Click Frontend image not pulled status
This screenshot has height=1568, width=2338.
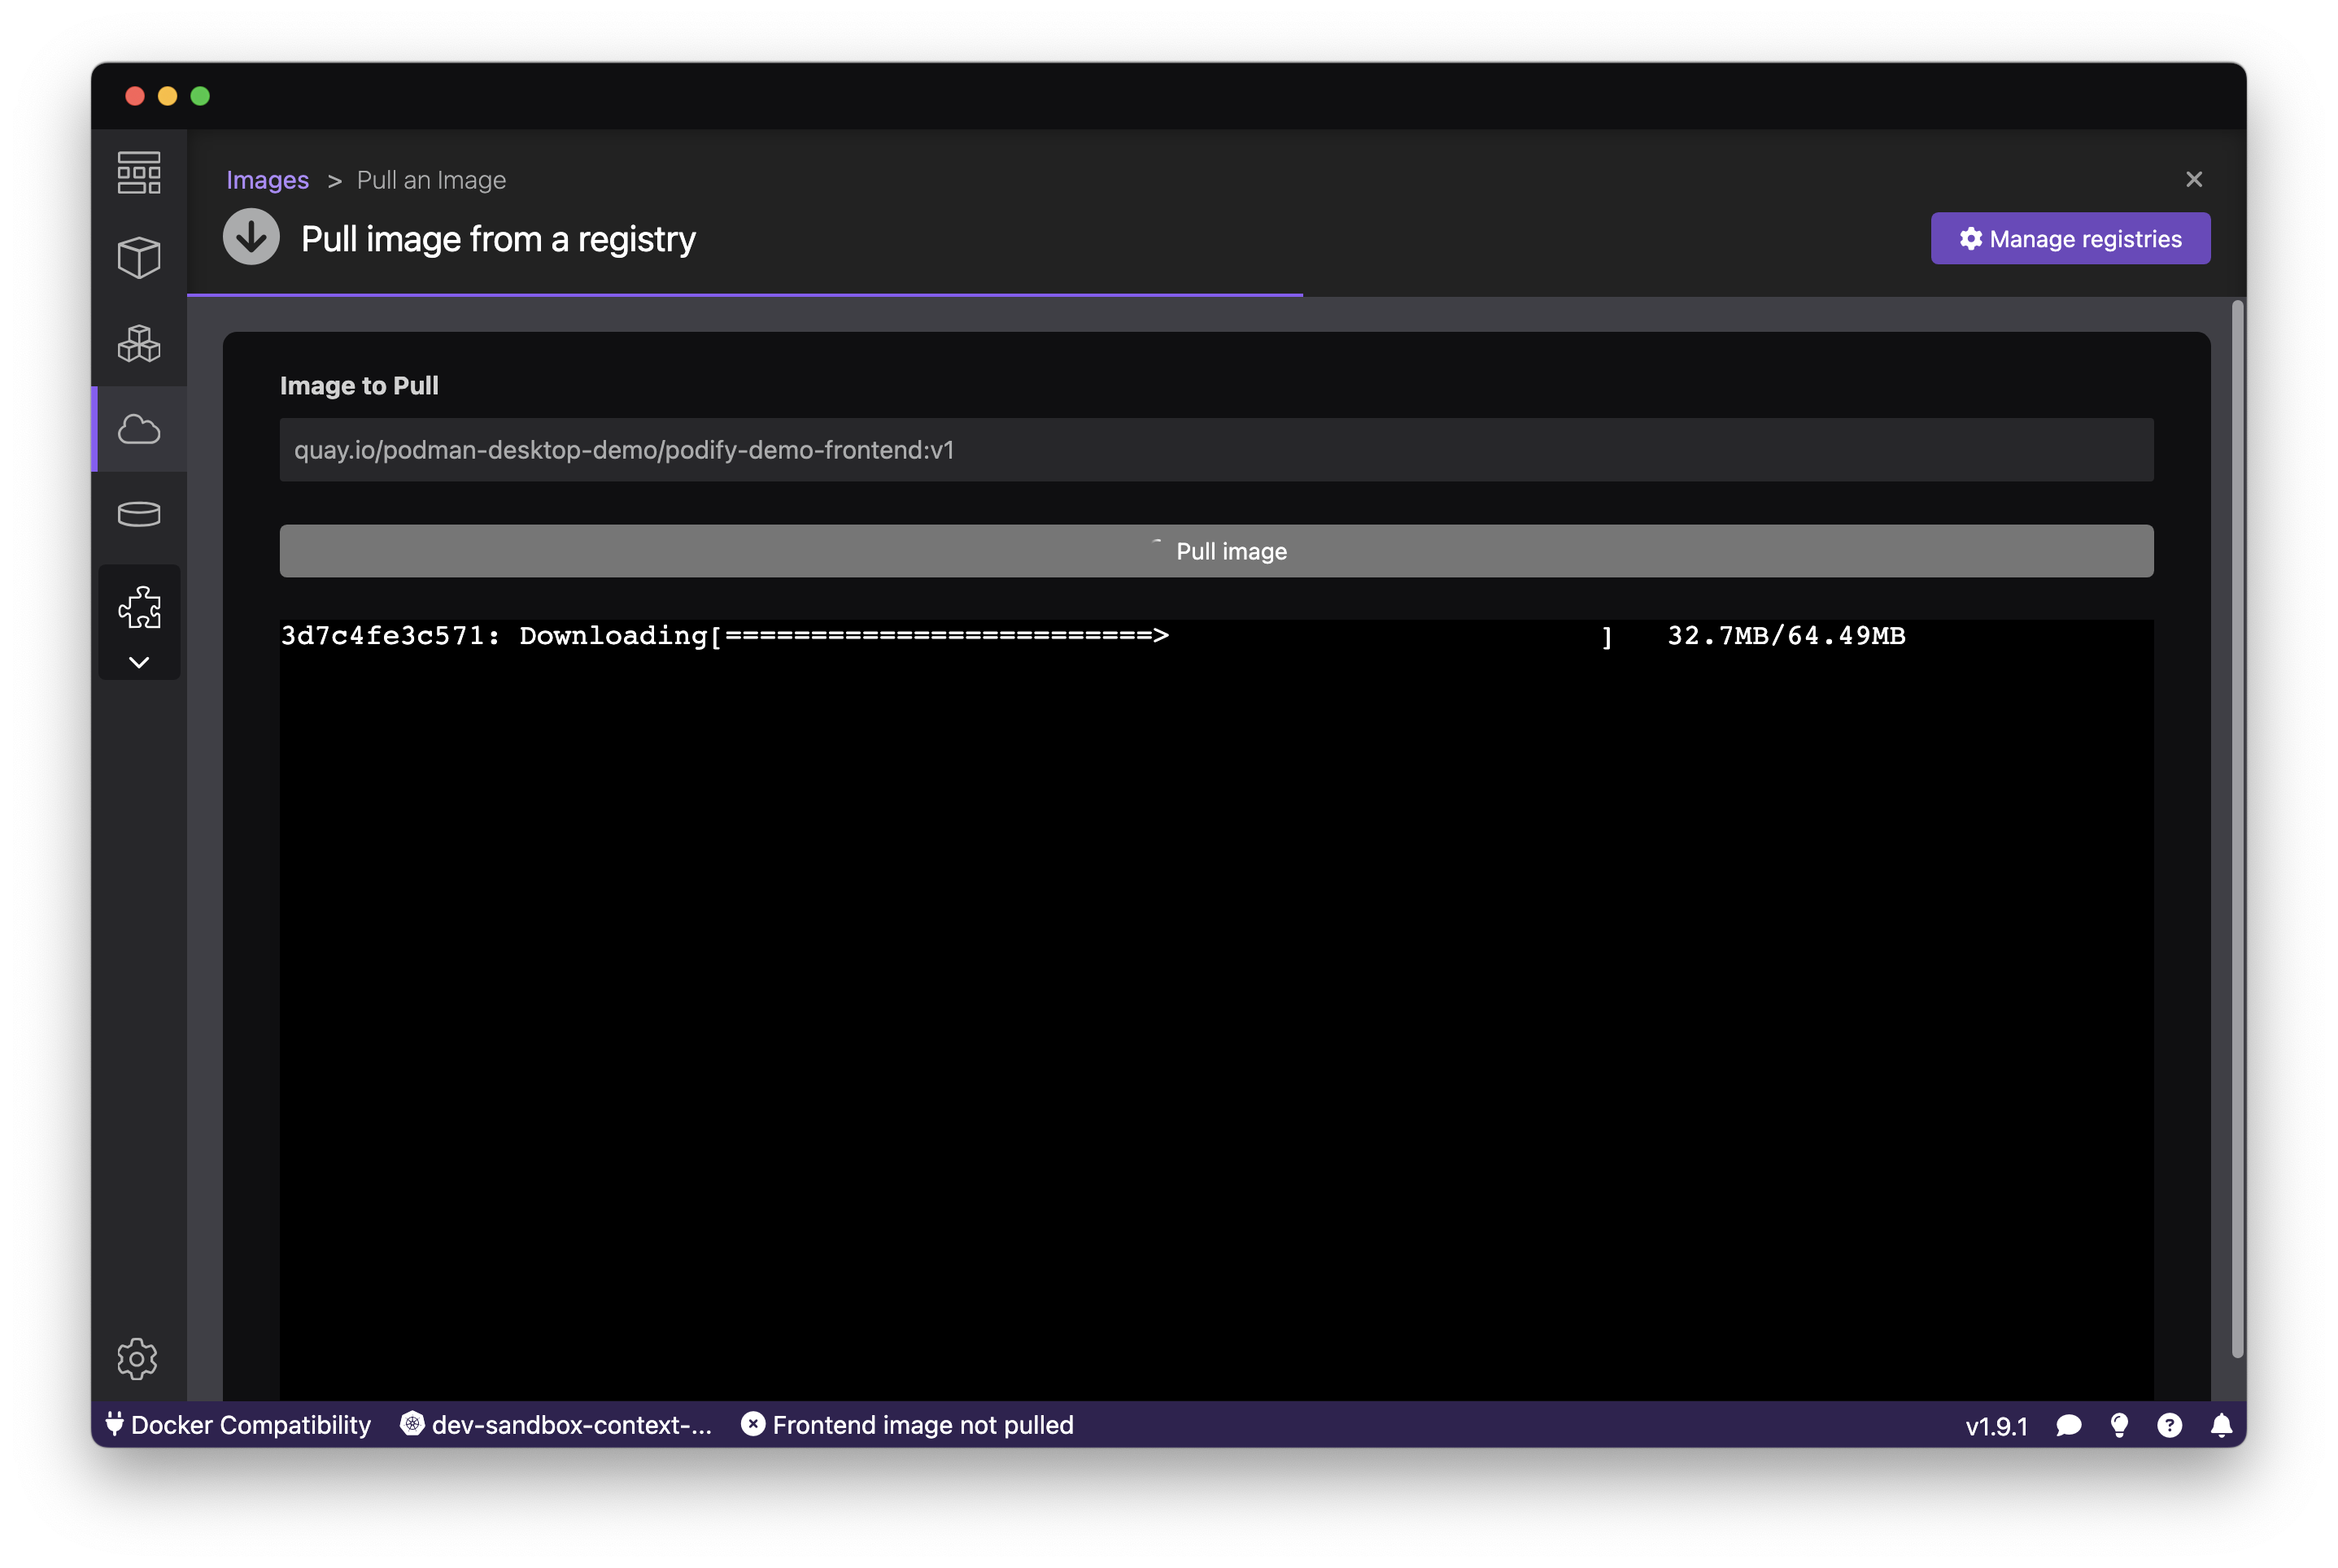(907, 1425)
